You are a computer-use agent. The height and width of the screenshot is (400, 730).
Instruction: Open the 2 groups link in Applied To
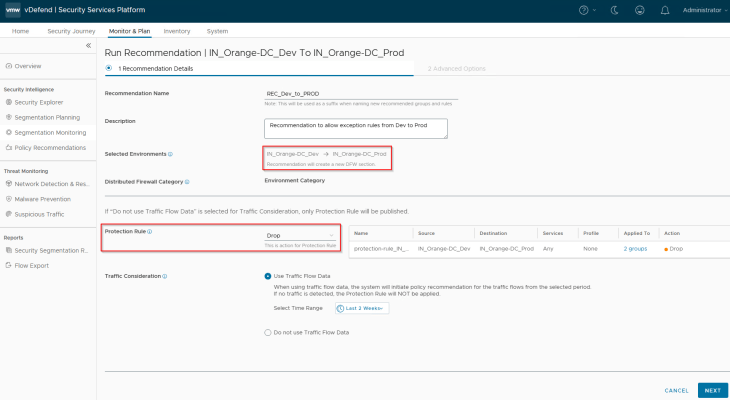pos(635,247)
